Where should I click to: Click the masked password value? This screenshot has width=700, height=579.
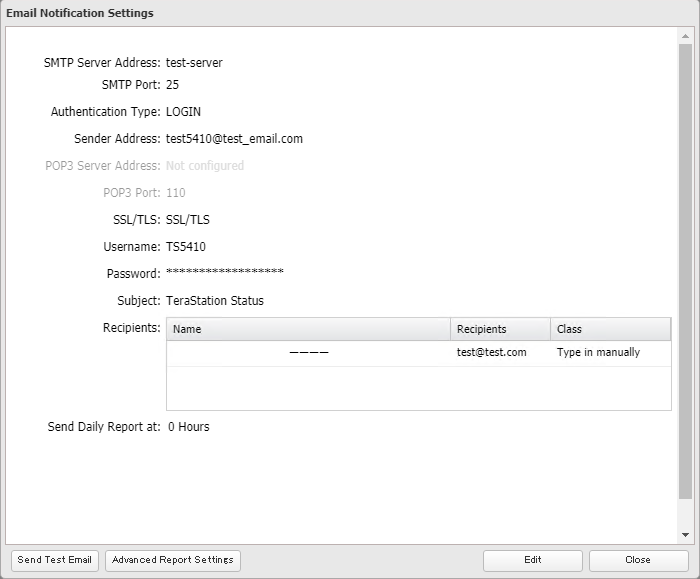pyautogui.click(x=224, y=273)
